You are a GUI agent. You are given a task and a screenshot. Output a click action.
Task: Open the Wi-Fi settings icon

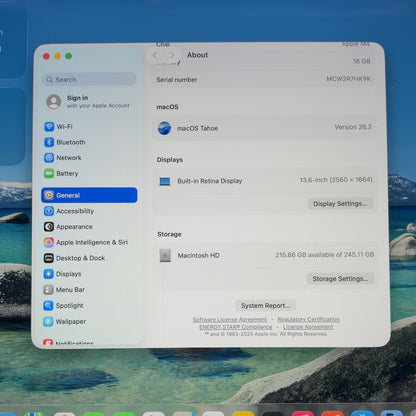pyautogui.click(x=49, y=127)
